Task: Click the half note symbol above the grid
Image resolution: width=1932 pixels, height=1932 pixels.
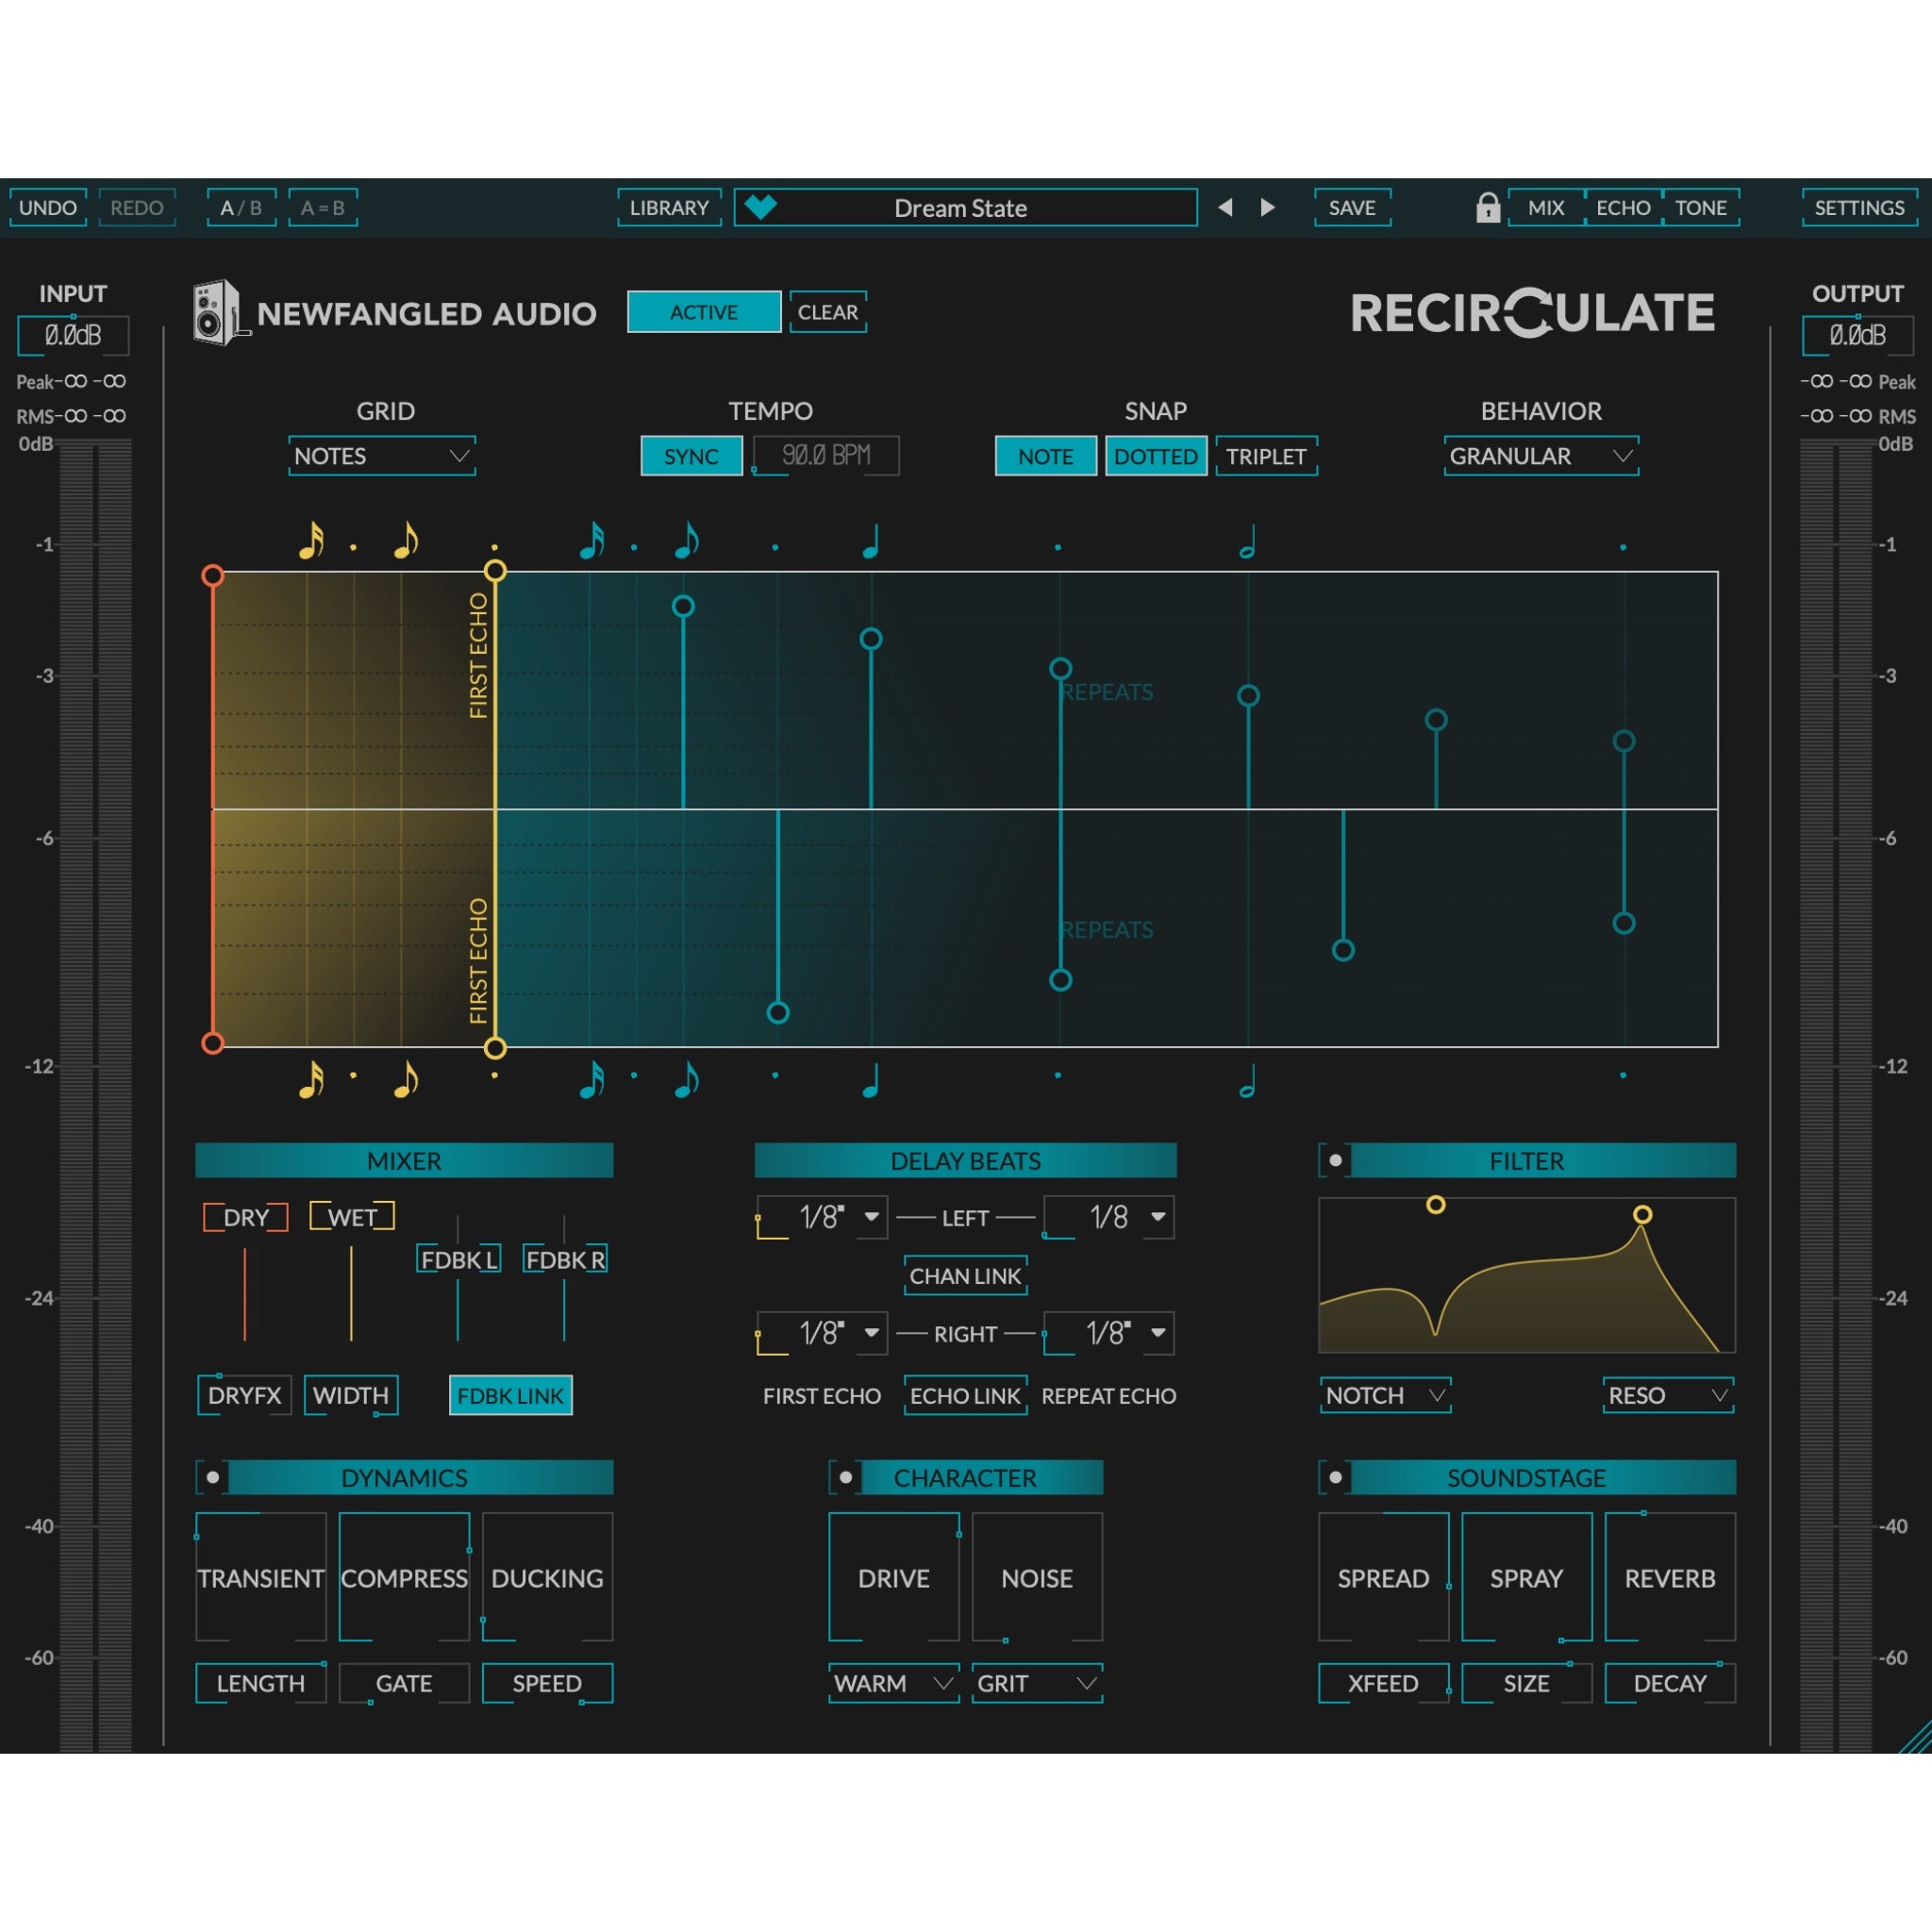Action: click(1247, 545)
